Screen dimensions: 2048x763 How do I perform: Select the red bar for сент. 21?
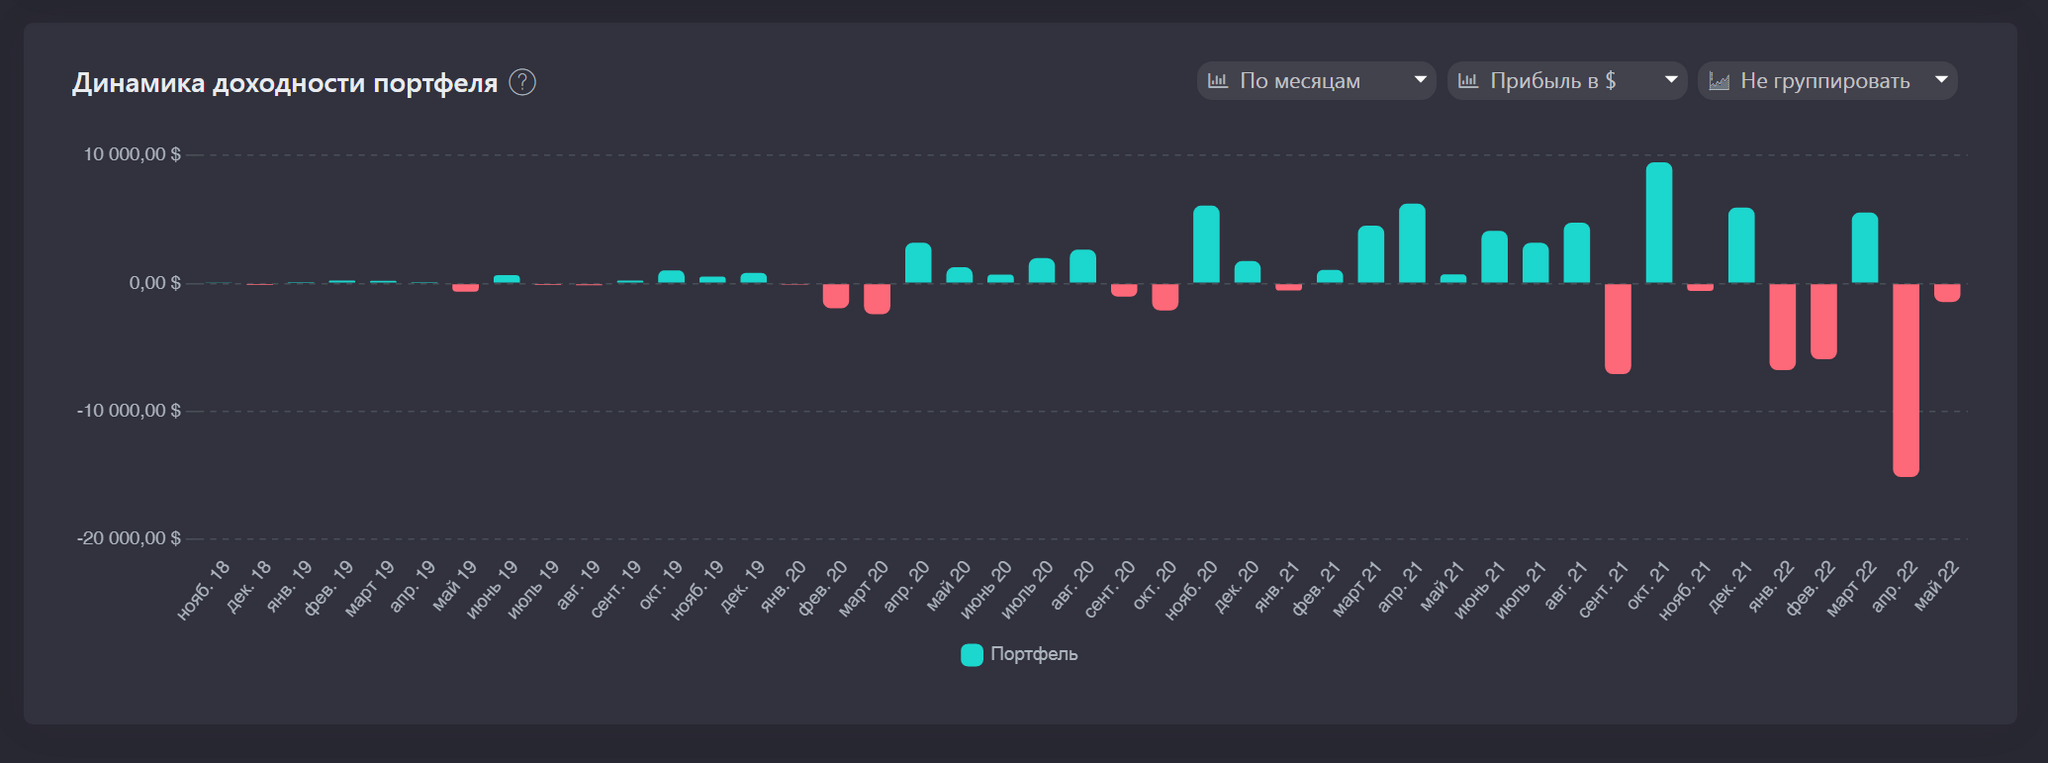point(1618,328)
